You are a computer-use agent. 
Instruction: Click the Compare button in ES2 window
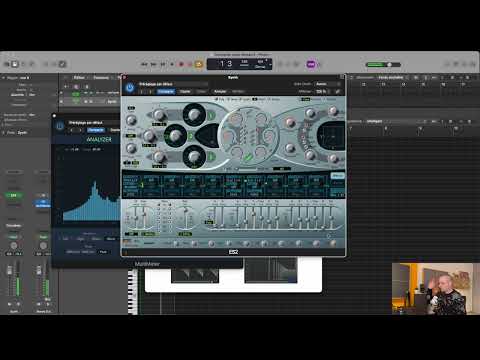coord(166,91)
